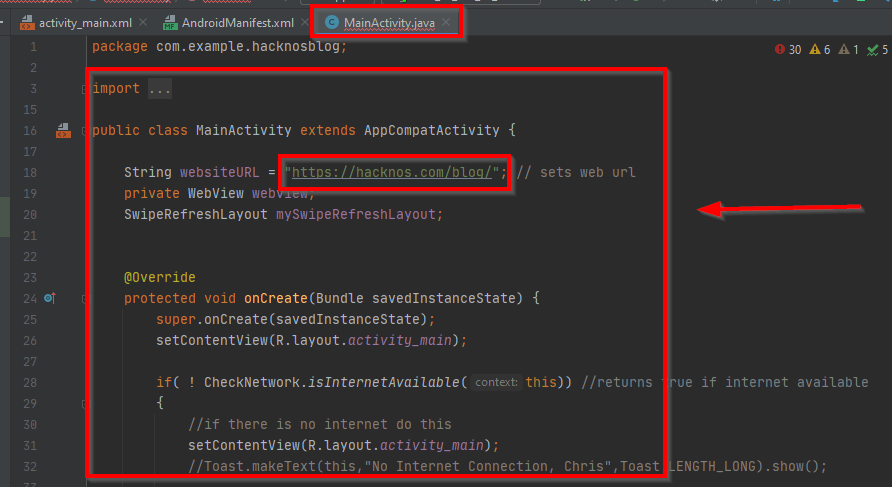Viewport: 892px width, 487px height.
Task: Expand the folded import block on line 3
Action: pos(84,89)
